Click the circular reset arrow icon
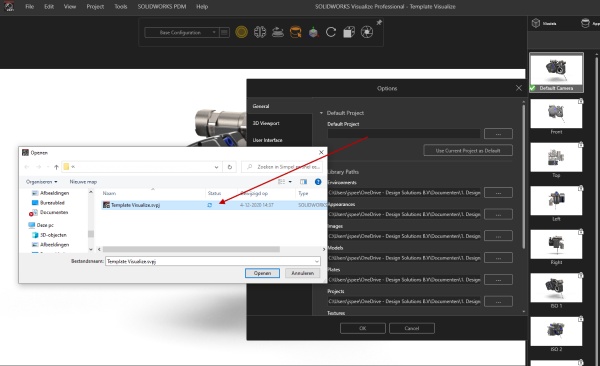 coord(331,32)
